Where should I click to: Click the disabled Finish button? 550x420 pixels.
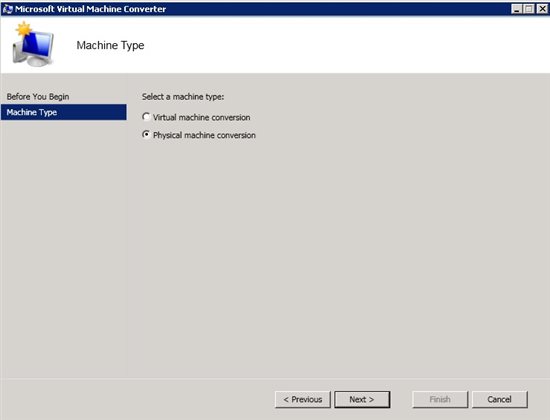[440, 399]
